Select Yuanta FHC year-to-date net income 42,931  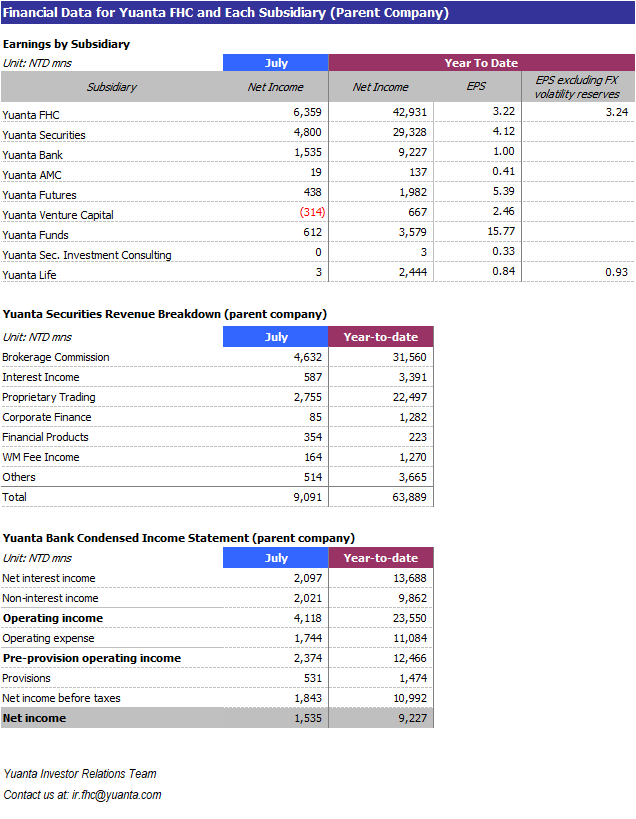[410, 112]
